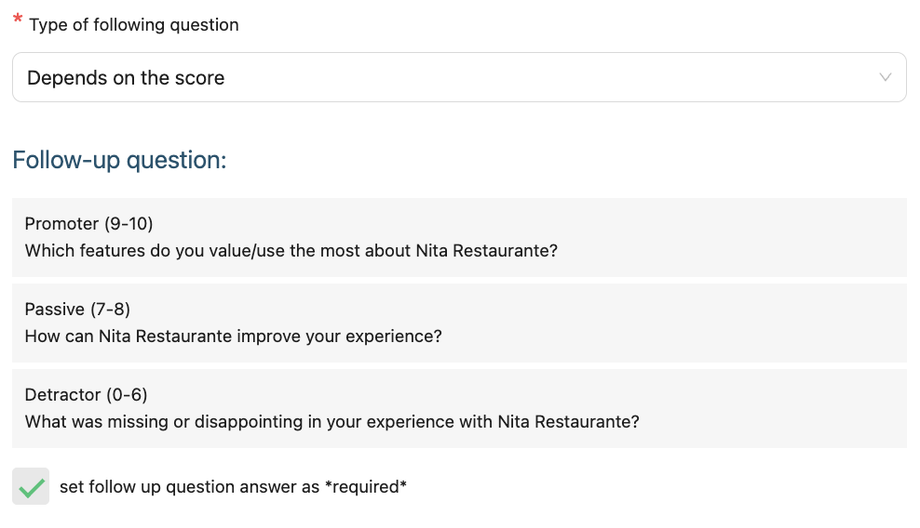Image resolution: width=920 pixels, height=528 pixels.
Task: Click the "Follow-up question:" heading
Action: (119, 159)
